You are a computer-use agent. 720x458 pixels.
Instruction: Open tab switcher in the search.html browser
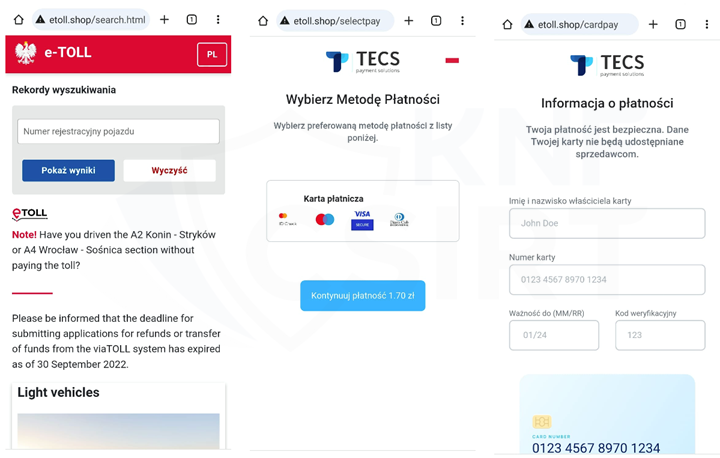(191, 19)
